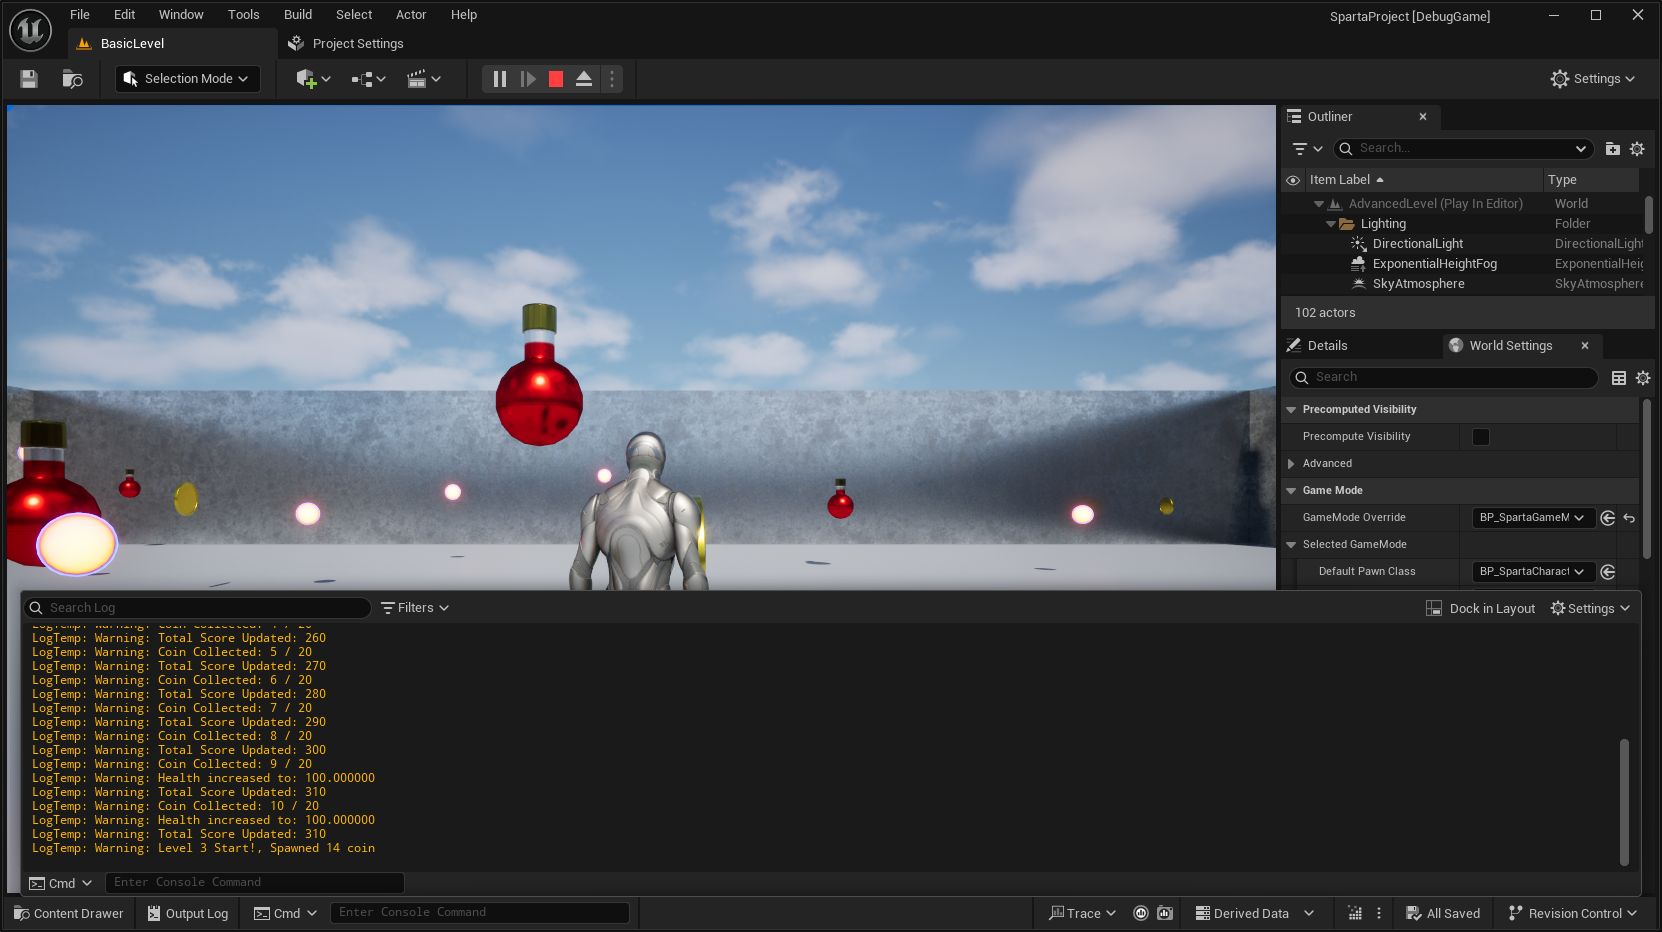Stop the play session
Screen dimensions: 1662x932
point(556,79)
